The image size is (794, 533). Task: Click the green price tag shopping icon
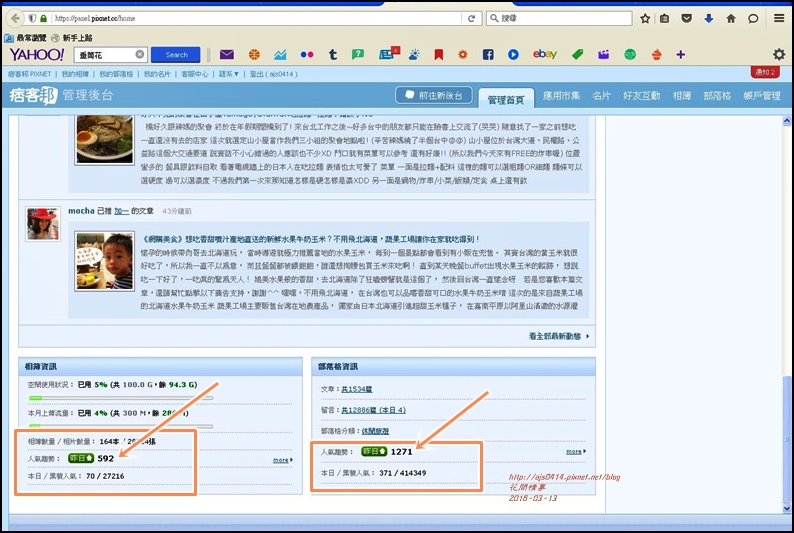[x=577, y=54]
